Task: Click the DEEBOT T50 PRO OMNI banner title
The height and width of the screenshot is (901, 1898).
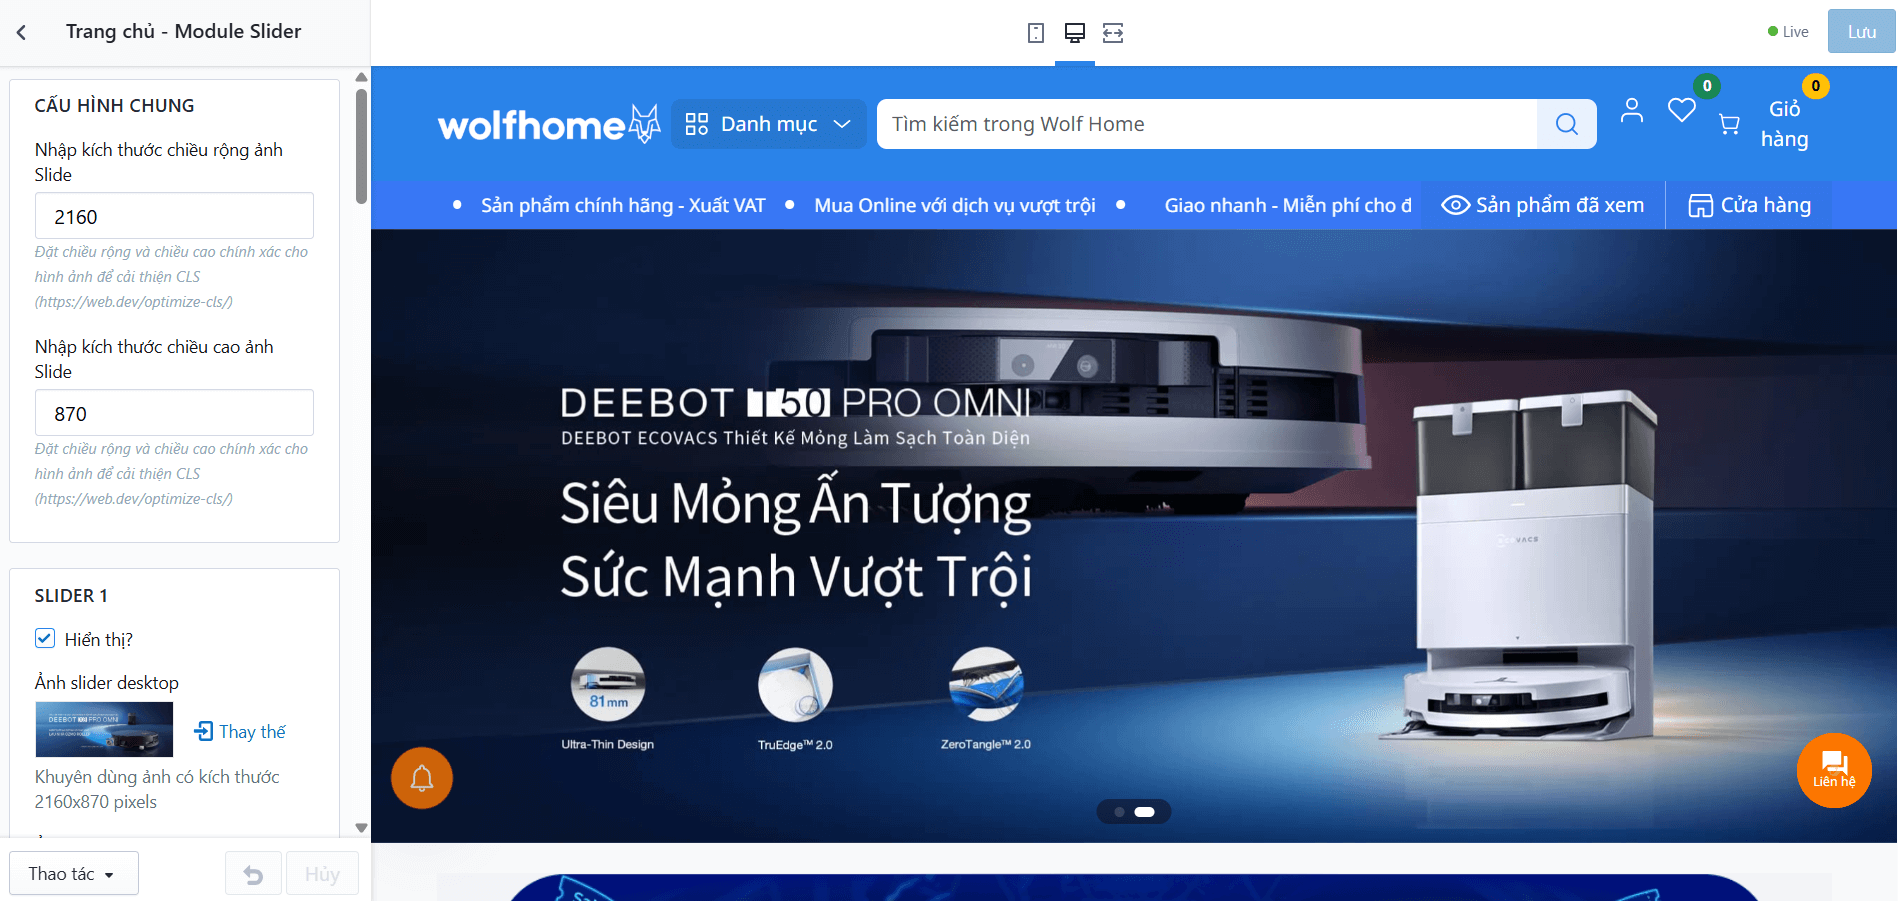Action: click(796, 403)
